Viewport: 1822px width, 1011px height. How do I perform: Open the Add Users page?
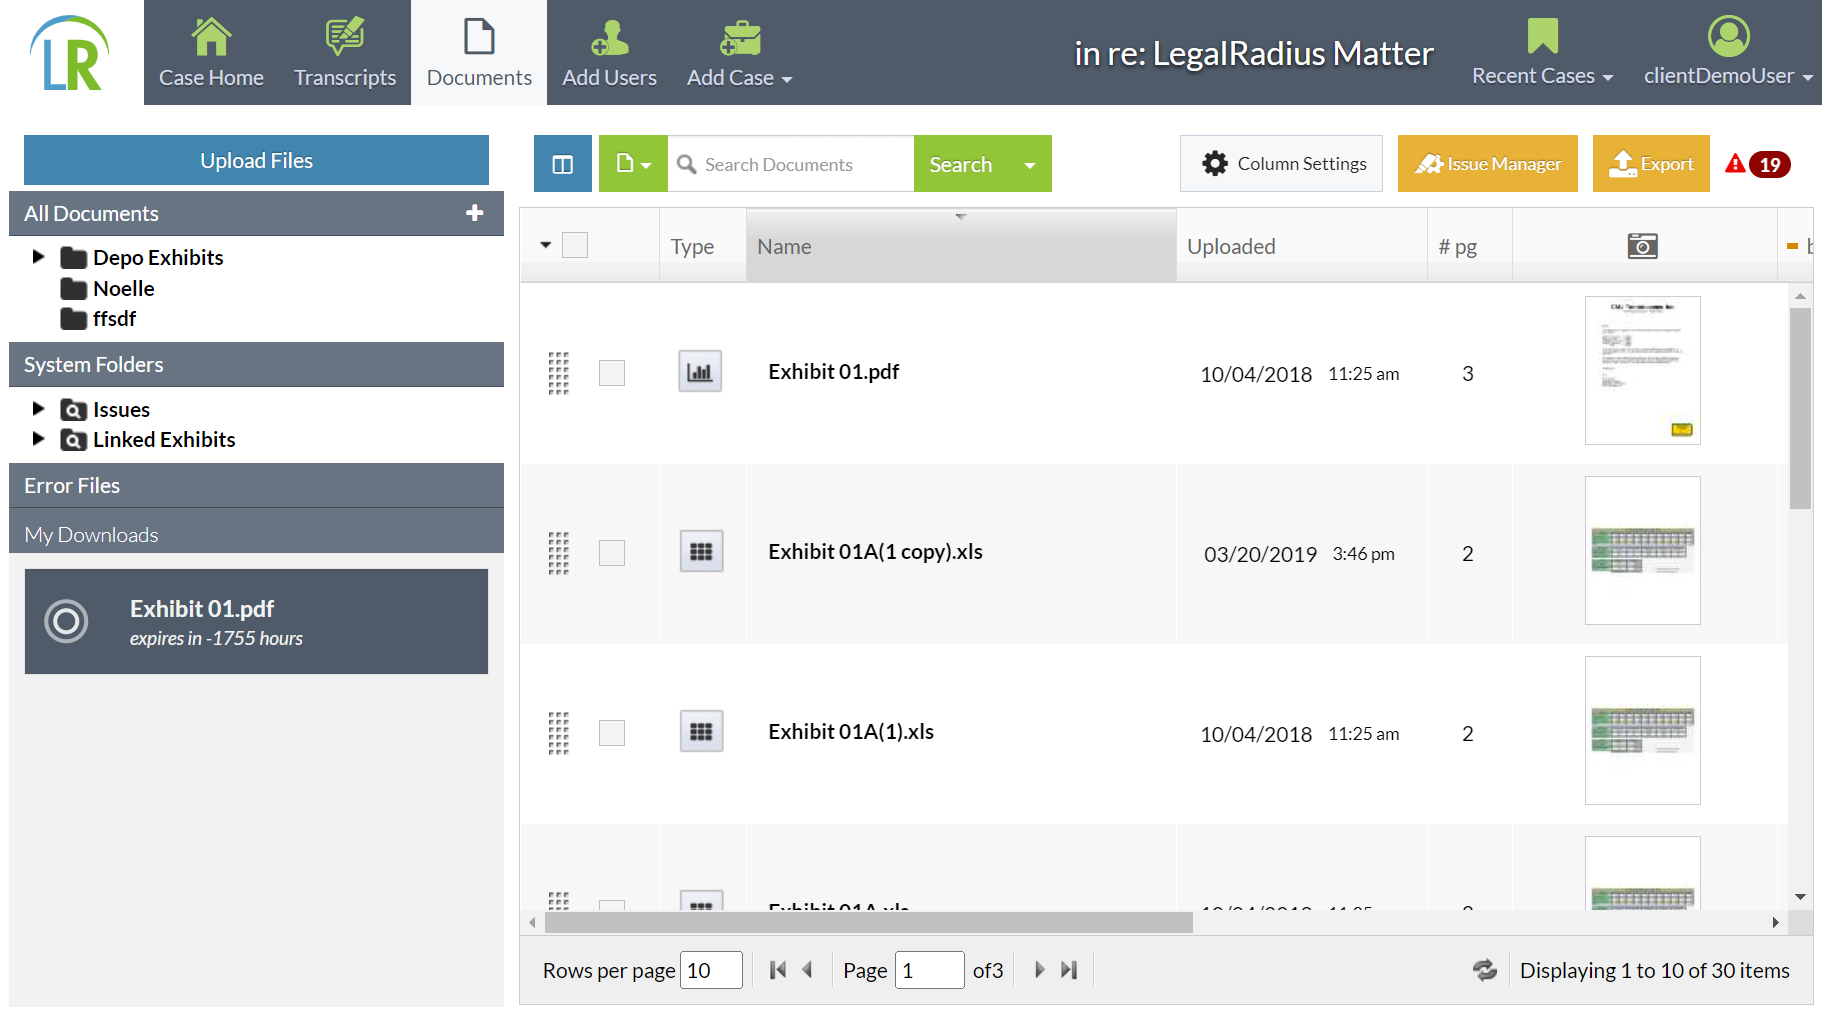[x=609, y=53]
